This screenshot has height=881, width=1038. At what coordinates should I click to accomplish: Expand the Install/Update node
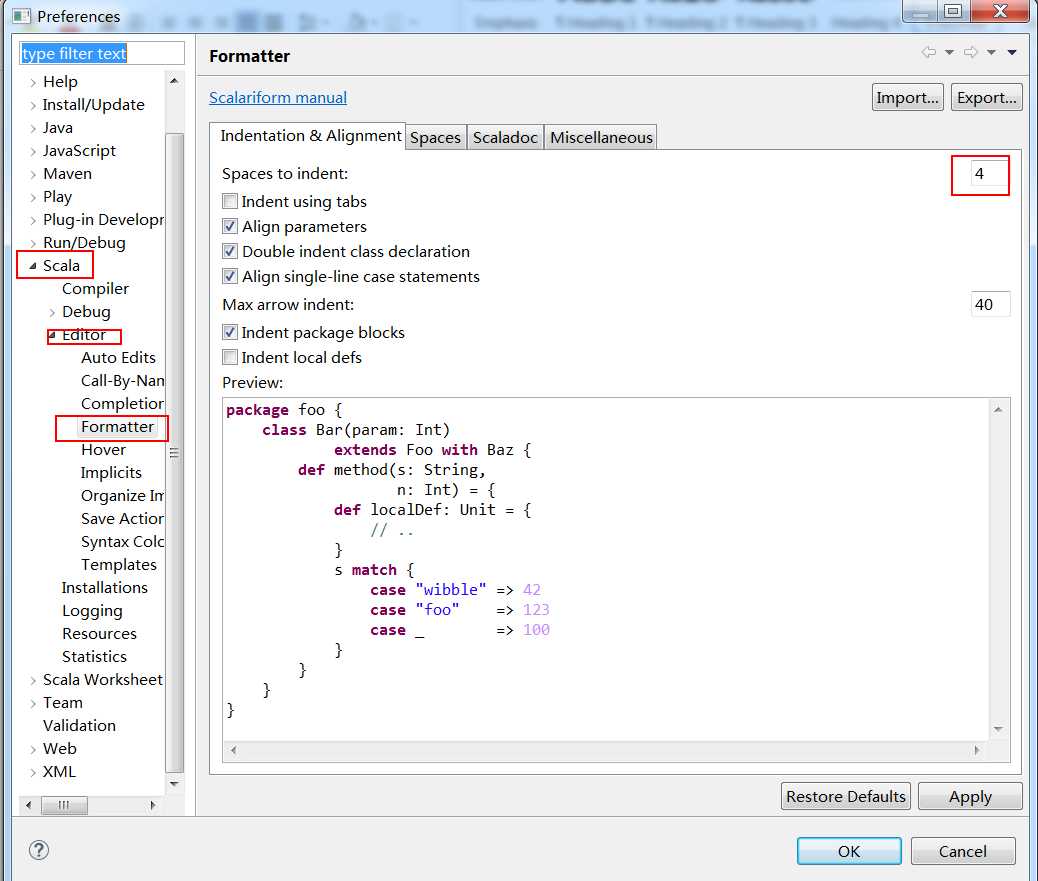click(x=32, y=105)
